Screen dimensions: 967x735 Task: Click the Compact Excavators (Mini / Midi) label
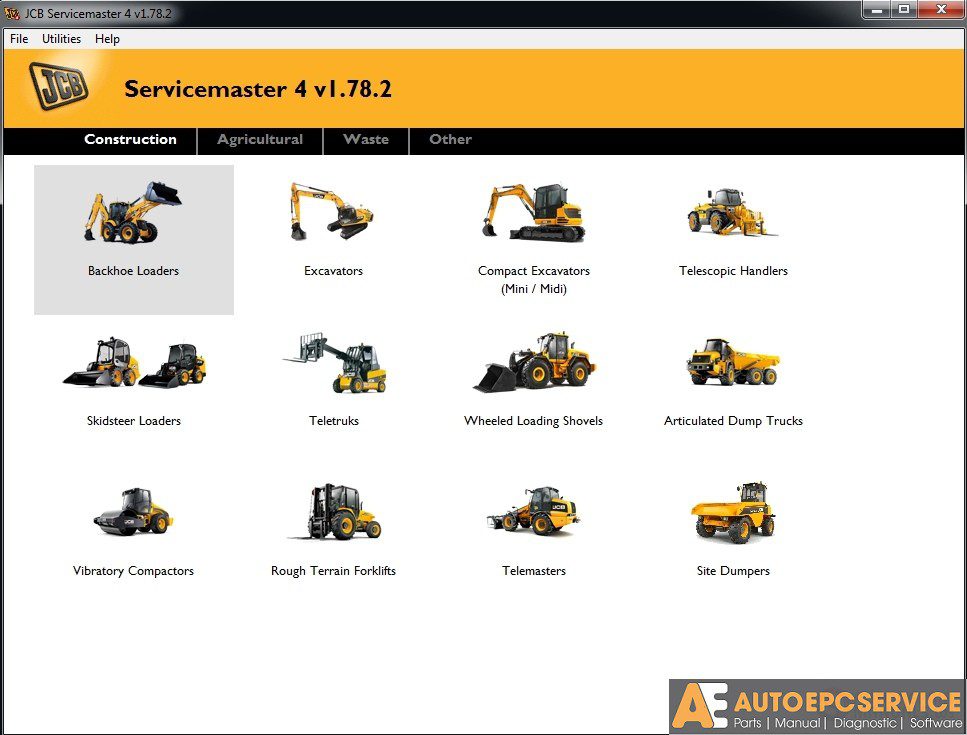pos(533,279)
